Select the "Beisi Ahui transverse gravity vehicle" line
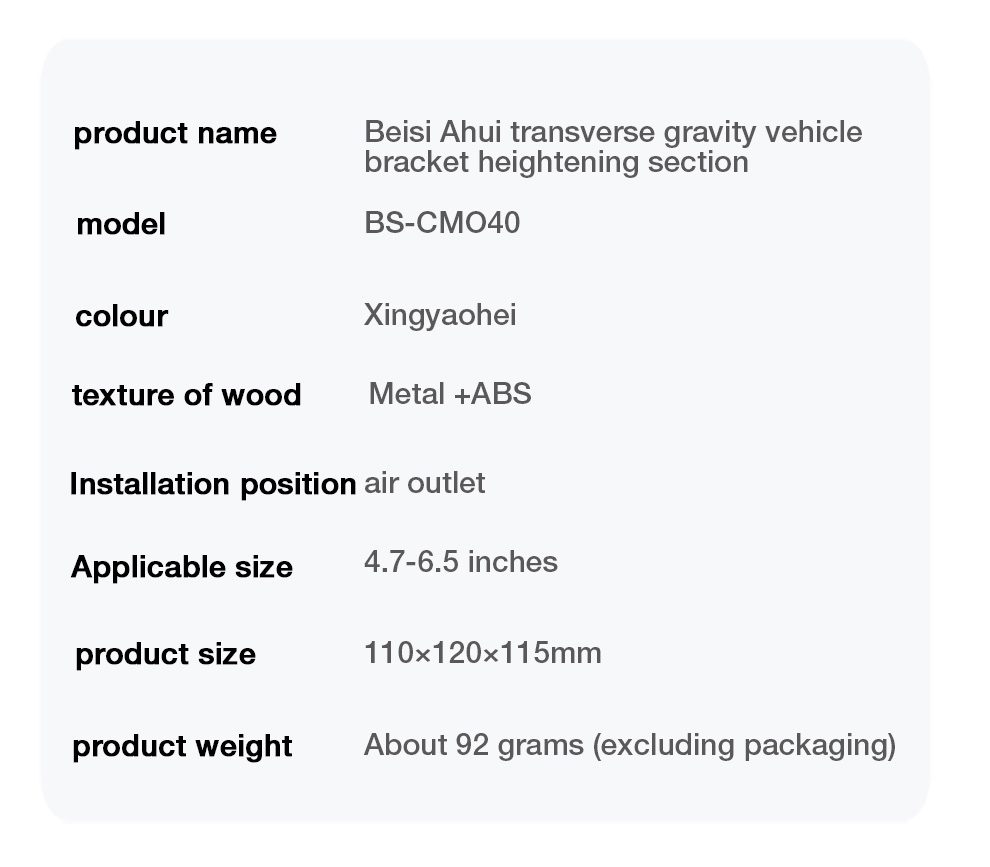The image size is (990, 867). click(x=612, y=132)
